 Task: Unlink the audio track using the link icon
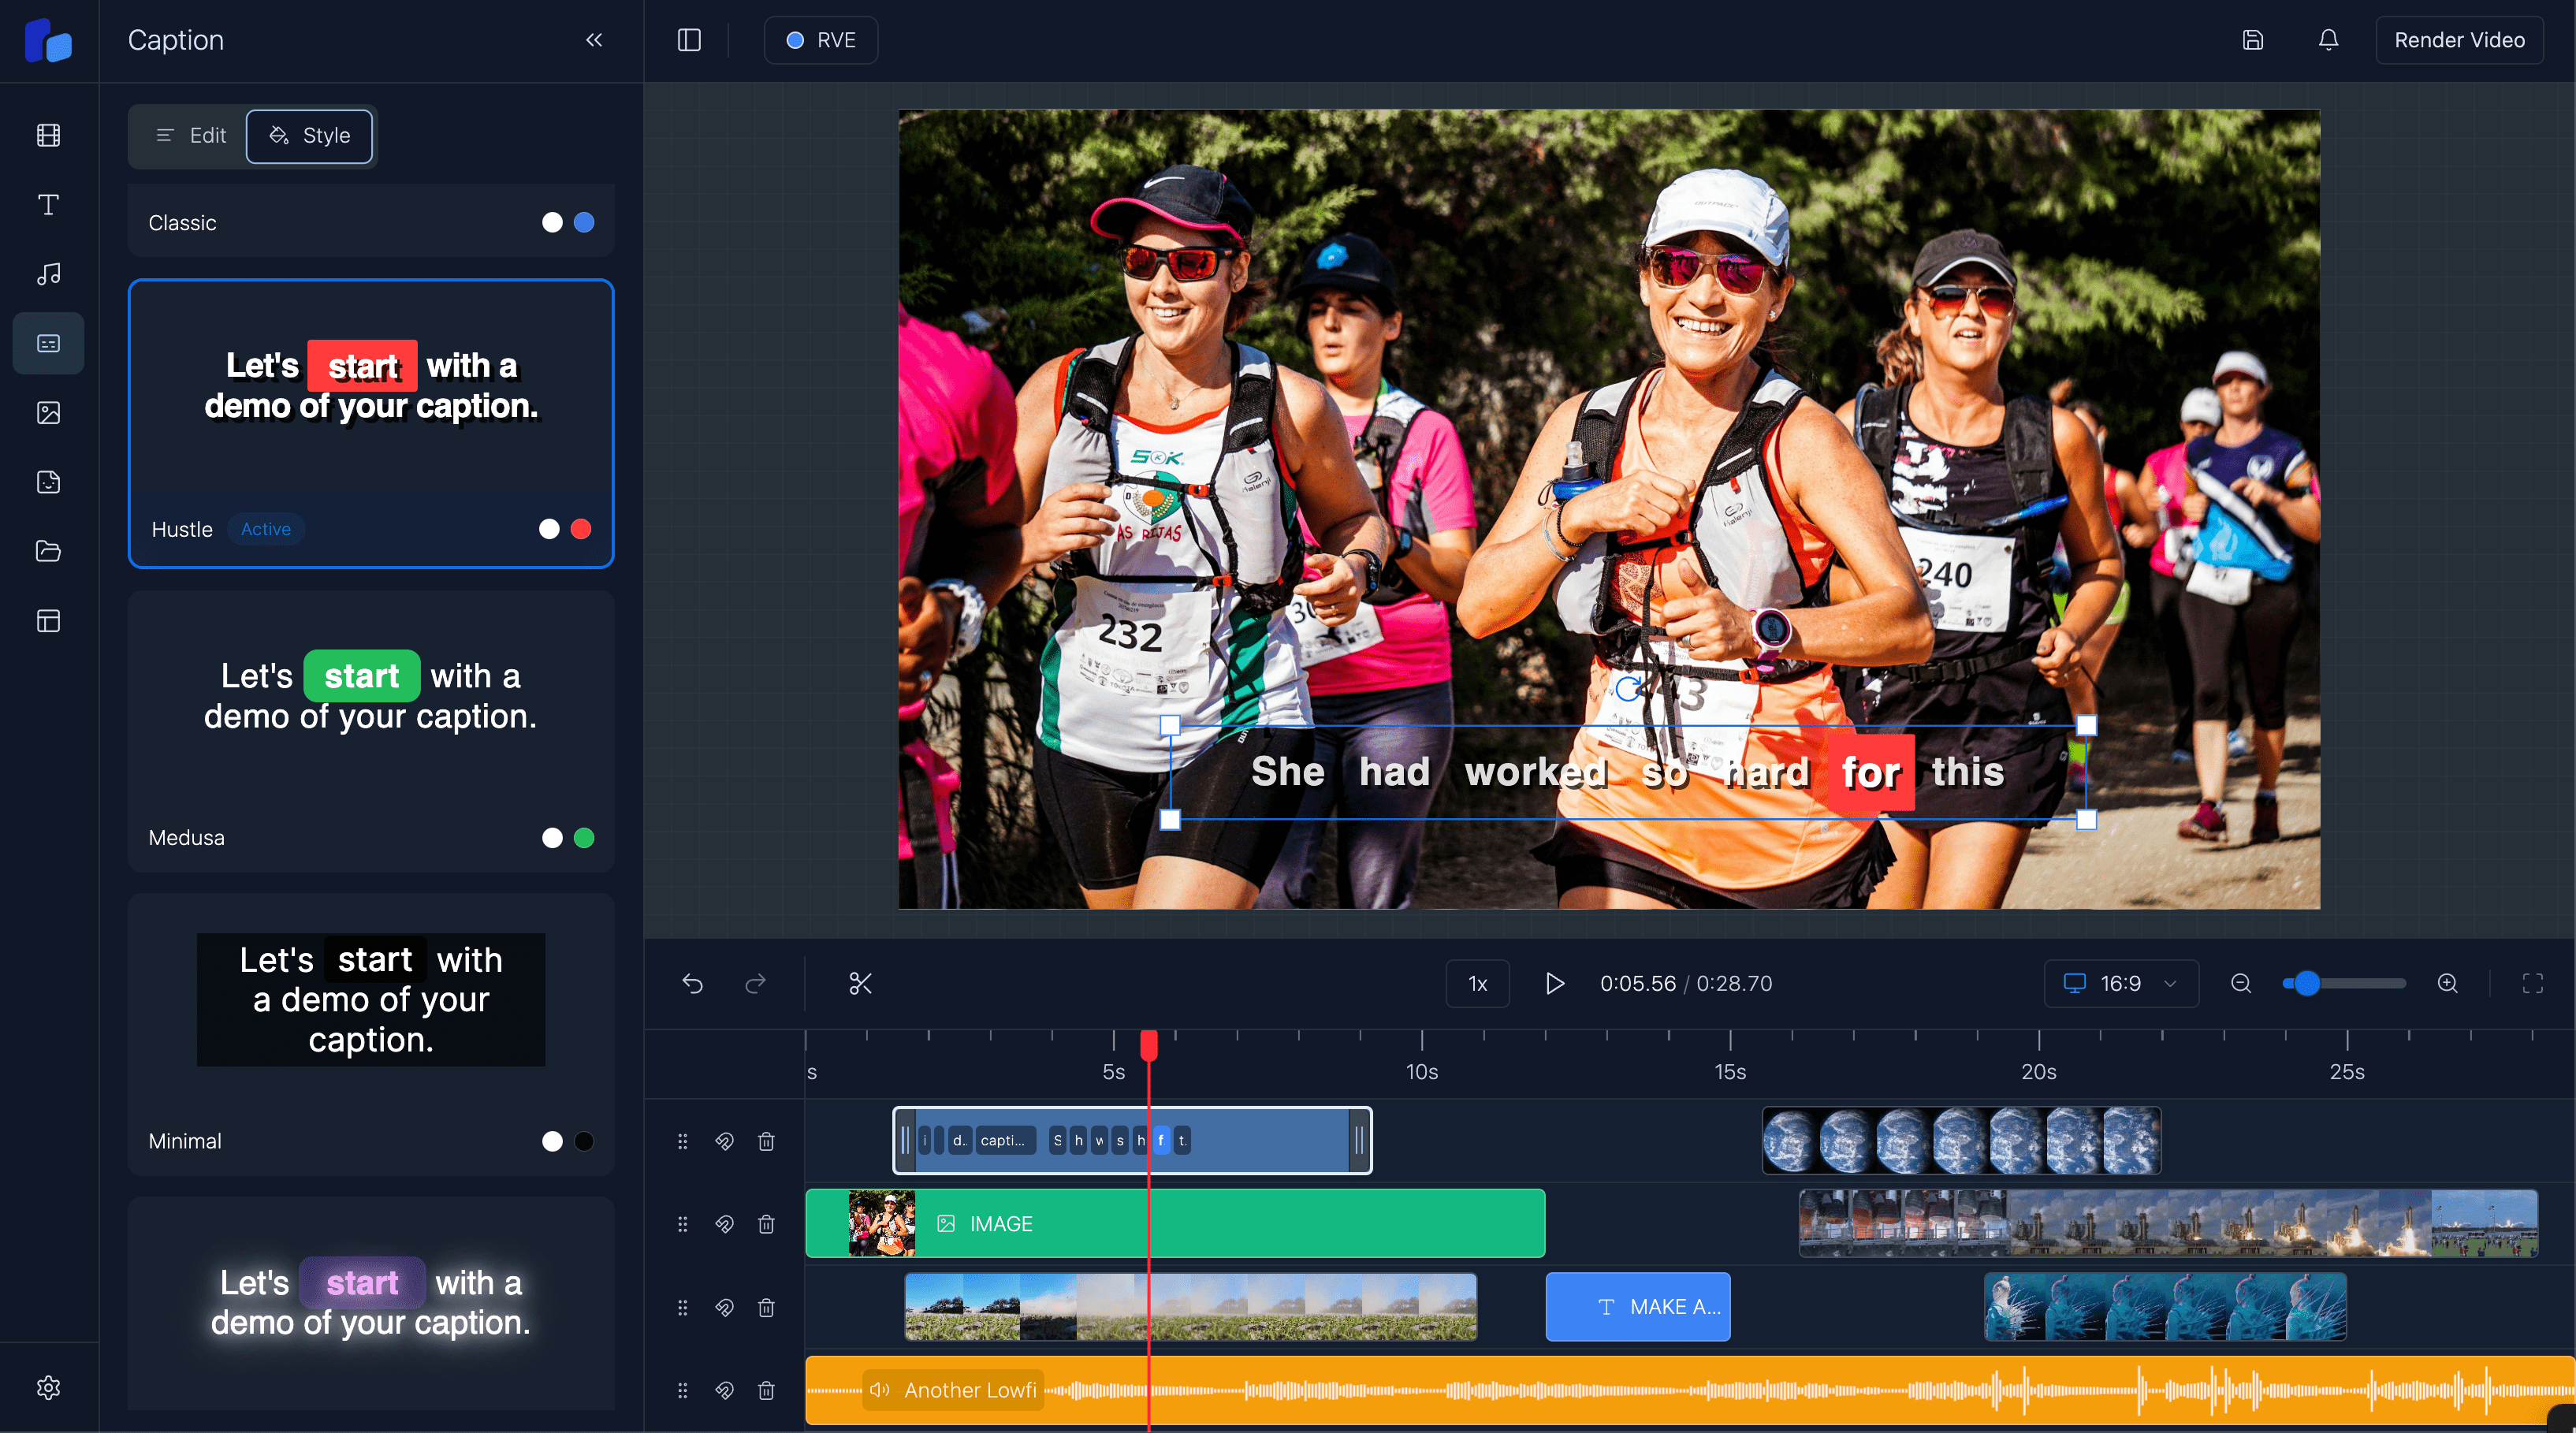click(x=725, y=1390)
